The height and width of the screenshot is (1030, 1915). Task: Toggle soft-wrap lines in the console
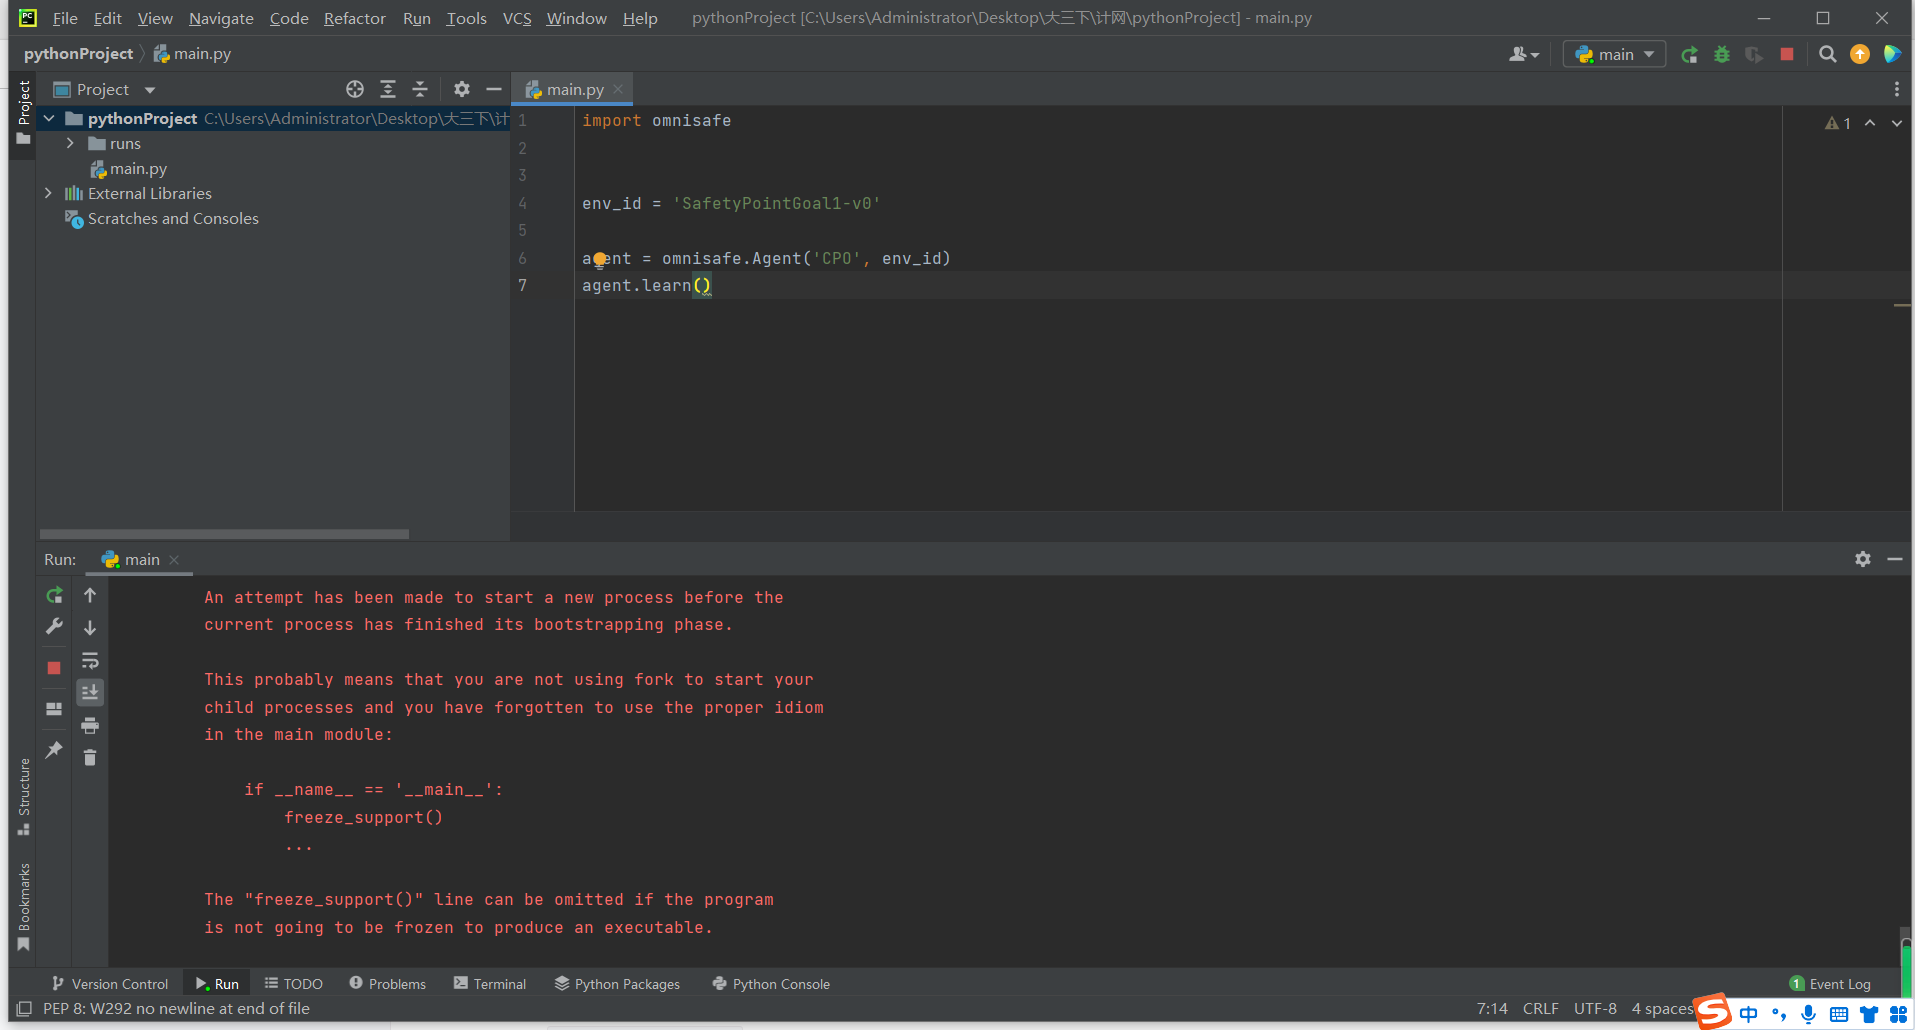[x=90, y=660]
